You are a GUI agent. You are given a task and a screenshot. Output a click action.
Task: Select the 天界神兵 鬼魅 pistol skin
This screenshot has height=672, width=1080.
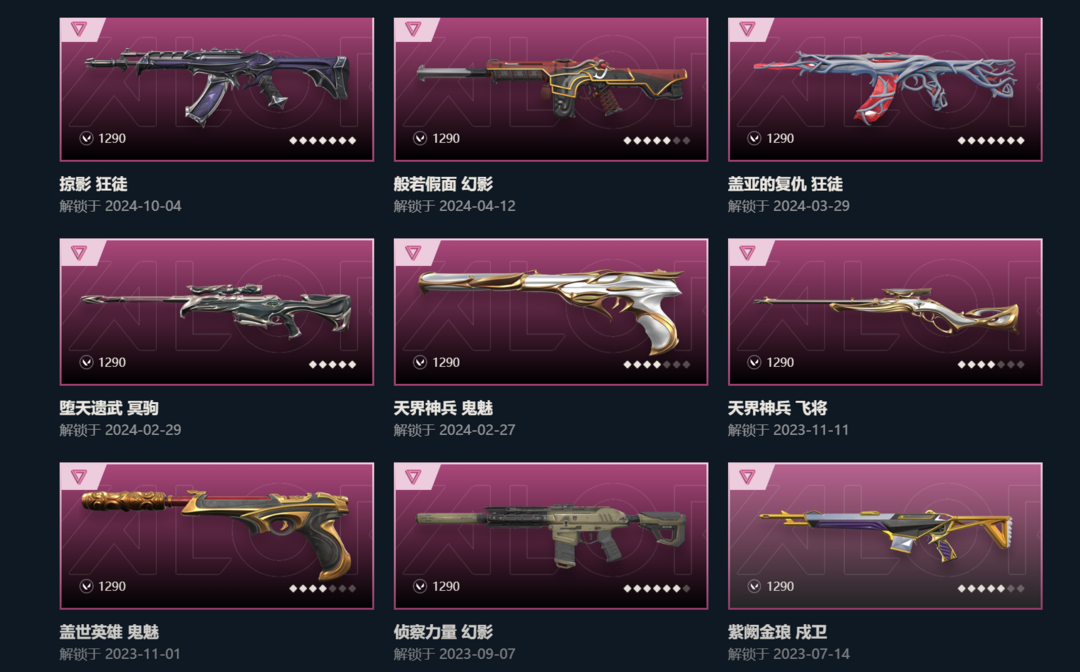point(551,310)
